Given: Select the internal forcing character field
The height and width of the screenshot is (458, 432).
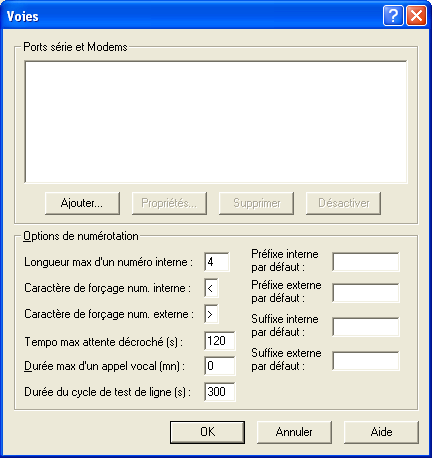Looking at the screenshot, I should click(x=211, y=288).
